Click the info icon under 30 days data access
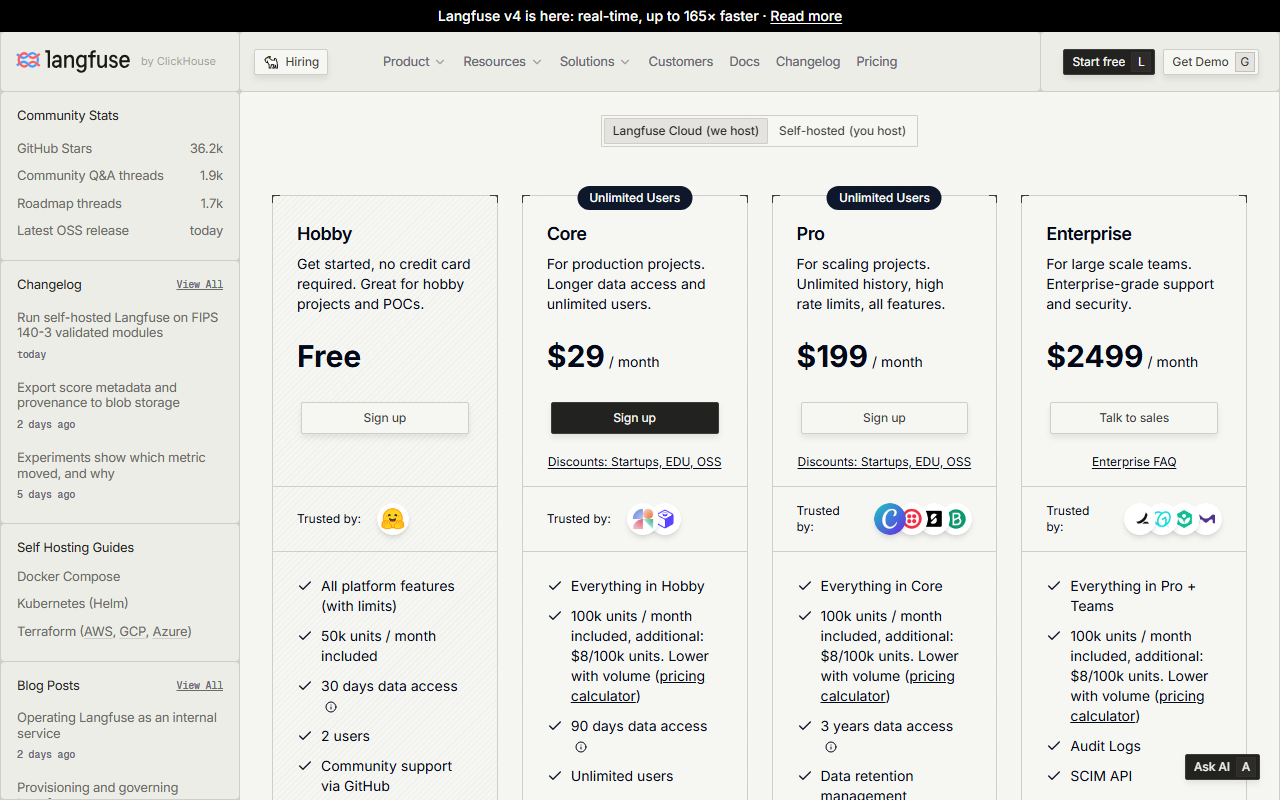The width and height of the screenshot is (1280, 800). [x=331, y=707]
